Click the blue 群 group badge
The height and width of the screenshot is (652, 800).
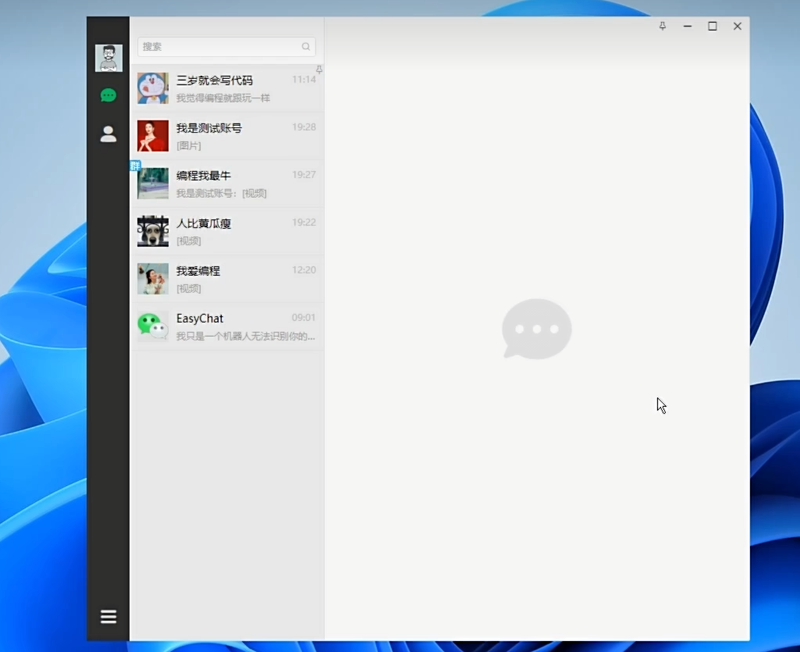[135, 165]
